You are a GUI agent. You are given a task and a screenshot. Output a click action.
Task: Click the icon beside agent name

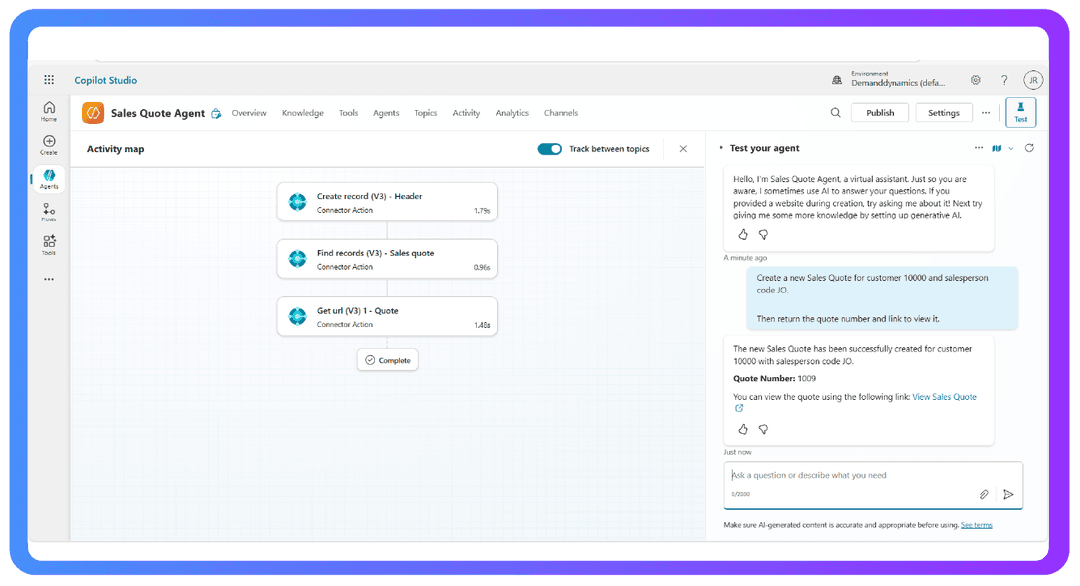216,114
